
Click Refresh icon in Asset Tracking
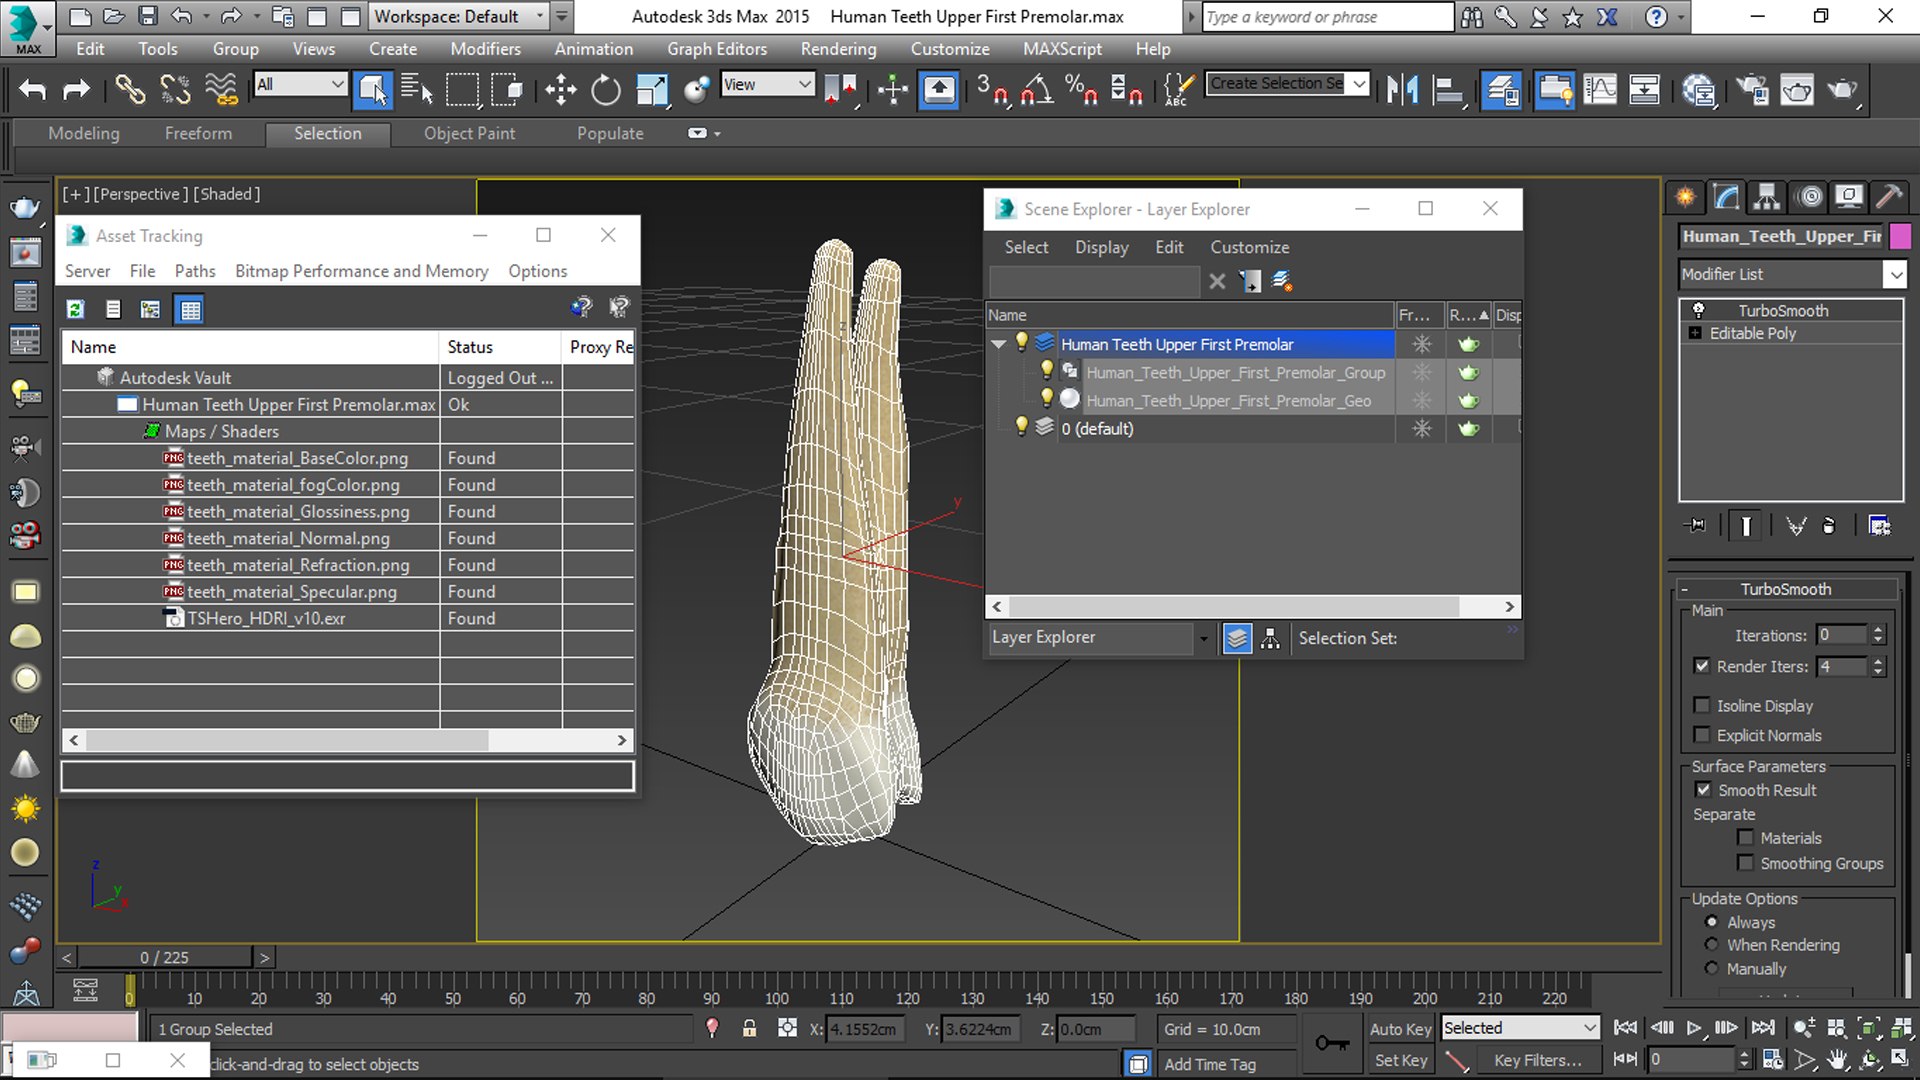pos(75,309)
